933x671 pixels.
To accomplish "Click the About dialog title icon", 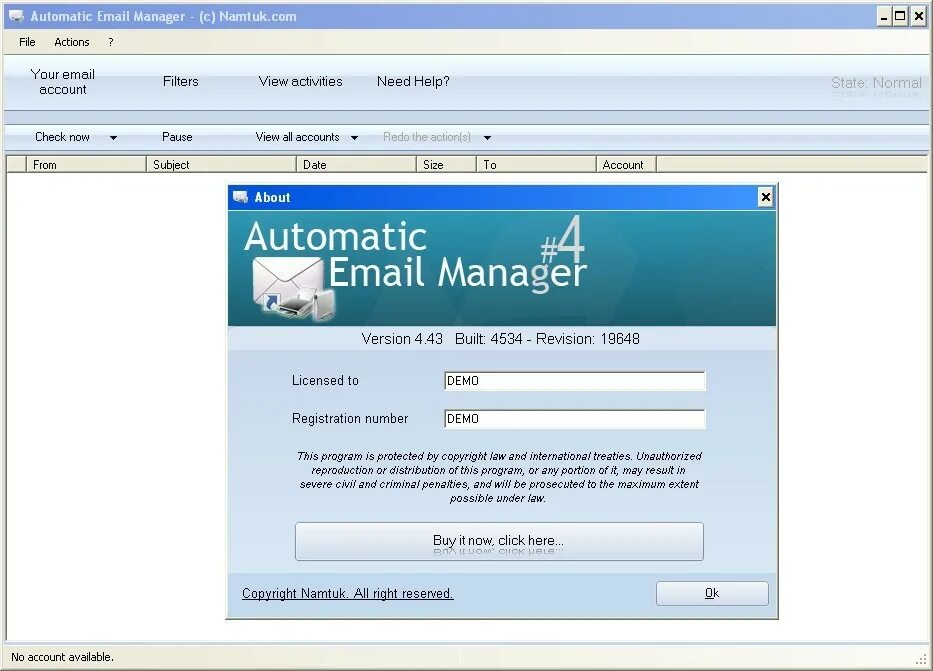I will pos(240,197).
